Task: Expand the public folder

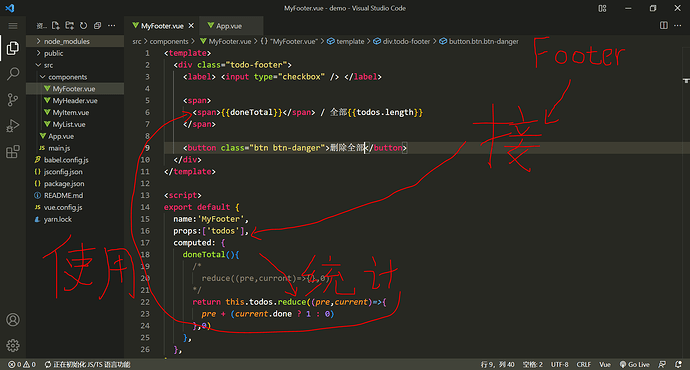Action: pos(53,53)
